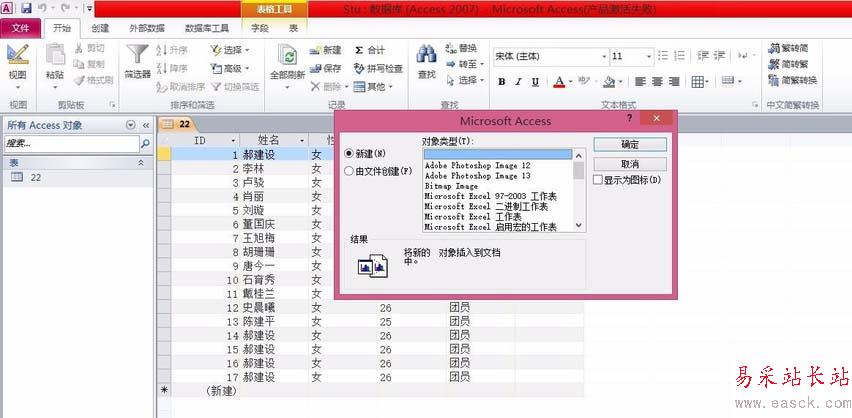Switch to the 表 ribbon tab
852x418 pixels.
click(293, 28)
